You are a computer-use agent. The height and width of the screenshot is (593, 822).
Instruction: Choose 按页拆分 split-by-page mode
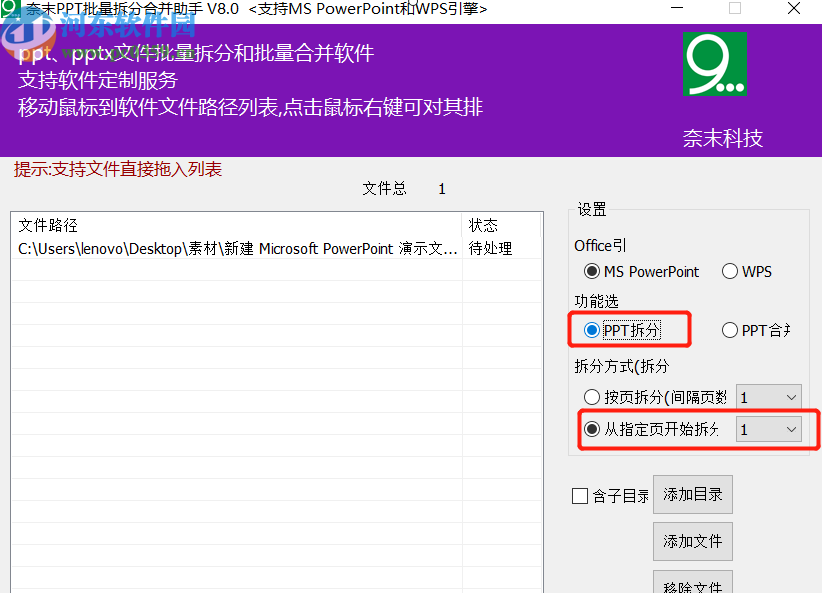pyautogui.click(x=592, y=397)
